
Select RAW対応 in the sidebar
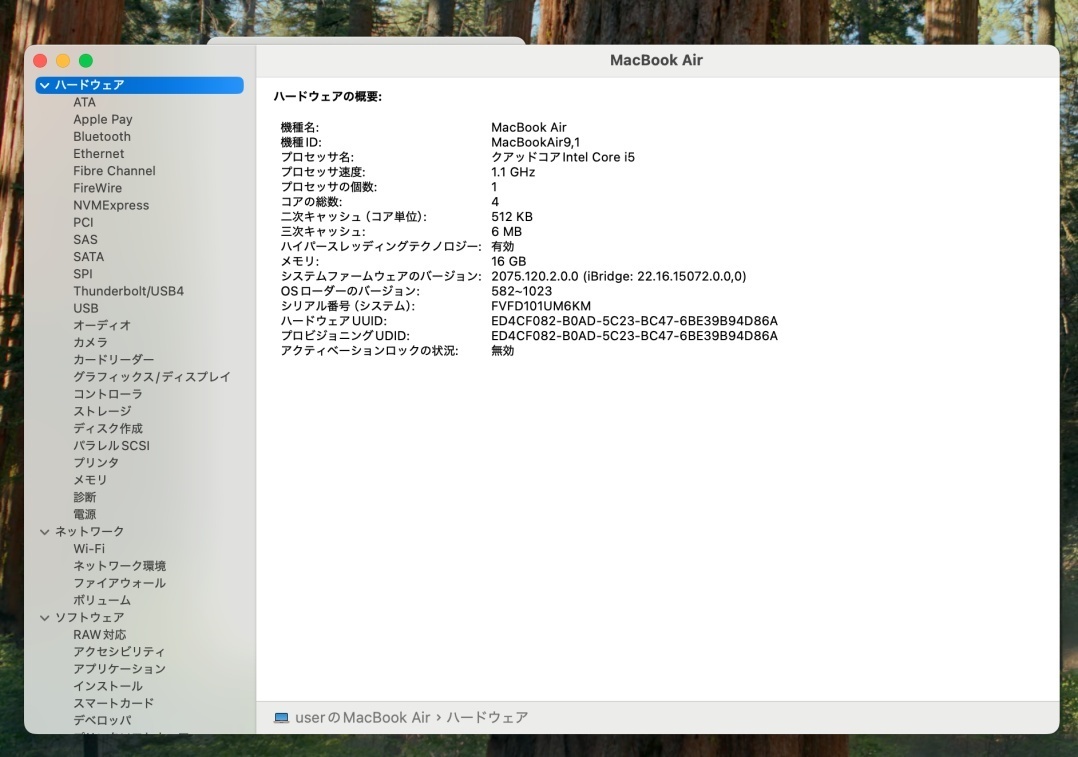(100, 635)
